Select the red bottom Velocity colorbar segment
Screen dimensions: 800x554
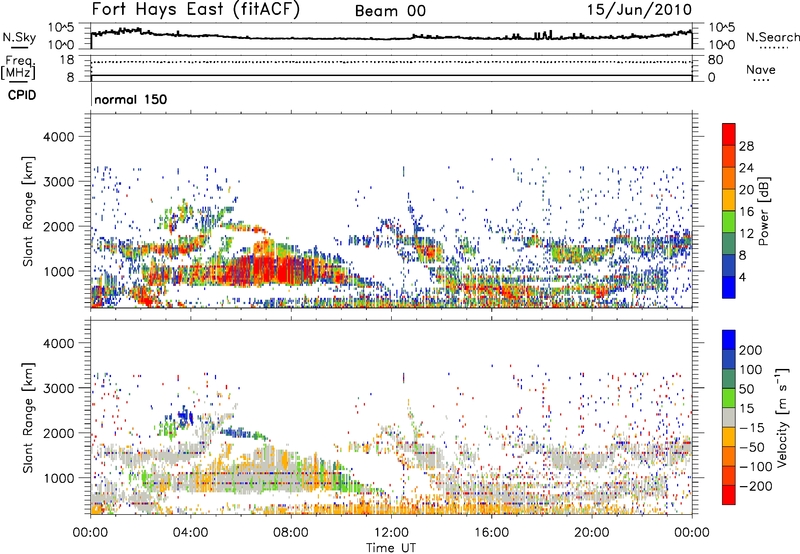pos(729,495)
